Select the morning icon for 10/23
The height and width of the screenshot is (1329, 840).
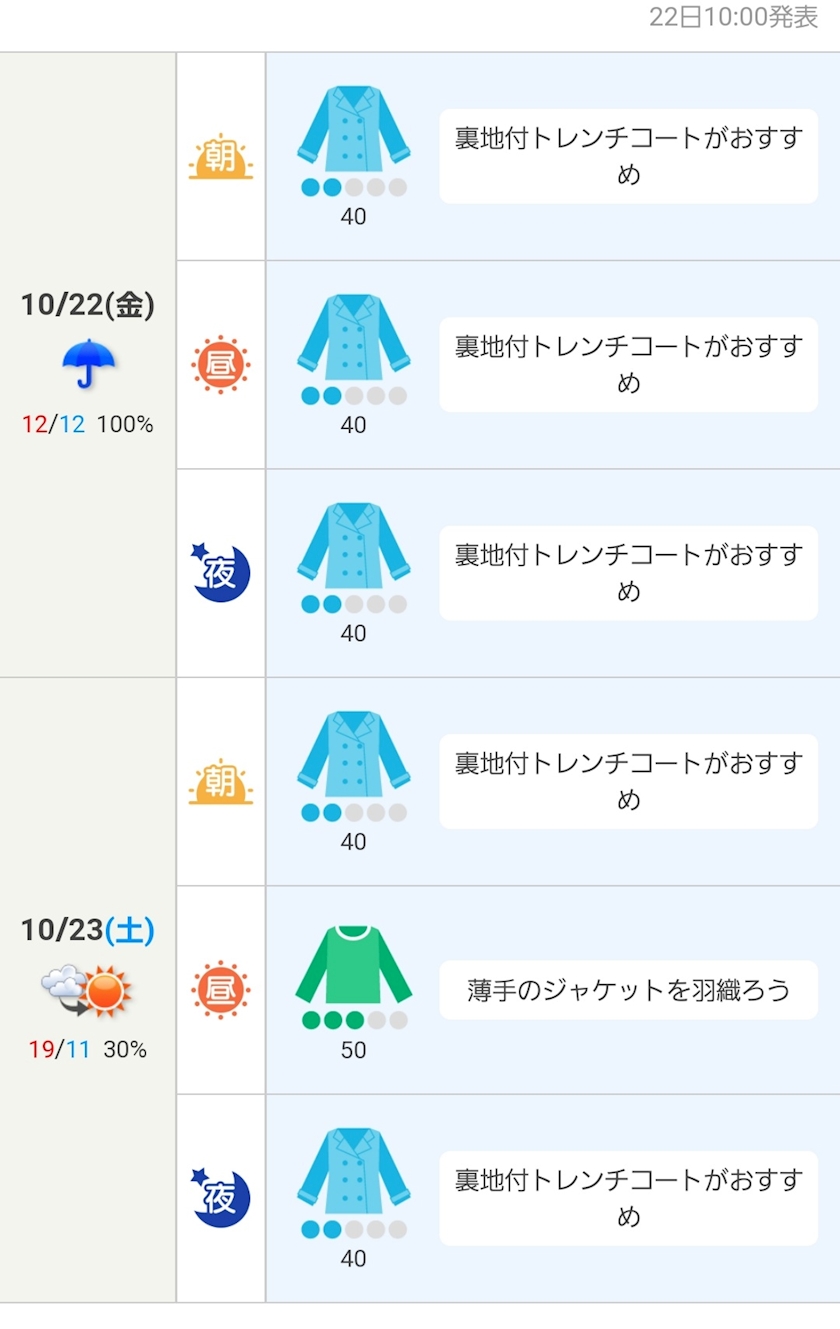point(221,782)
